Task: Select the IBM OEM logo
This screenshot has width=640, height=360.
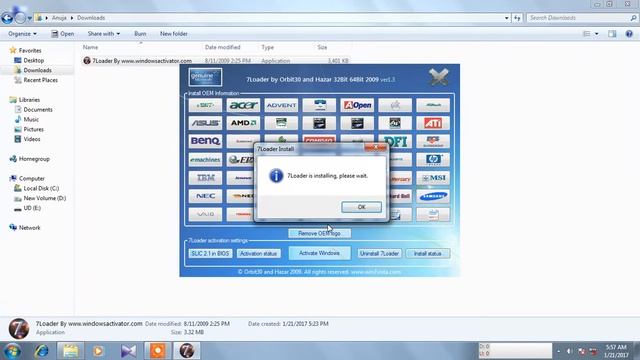Action: point(205,178)
